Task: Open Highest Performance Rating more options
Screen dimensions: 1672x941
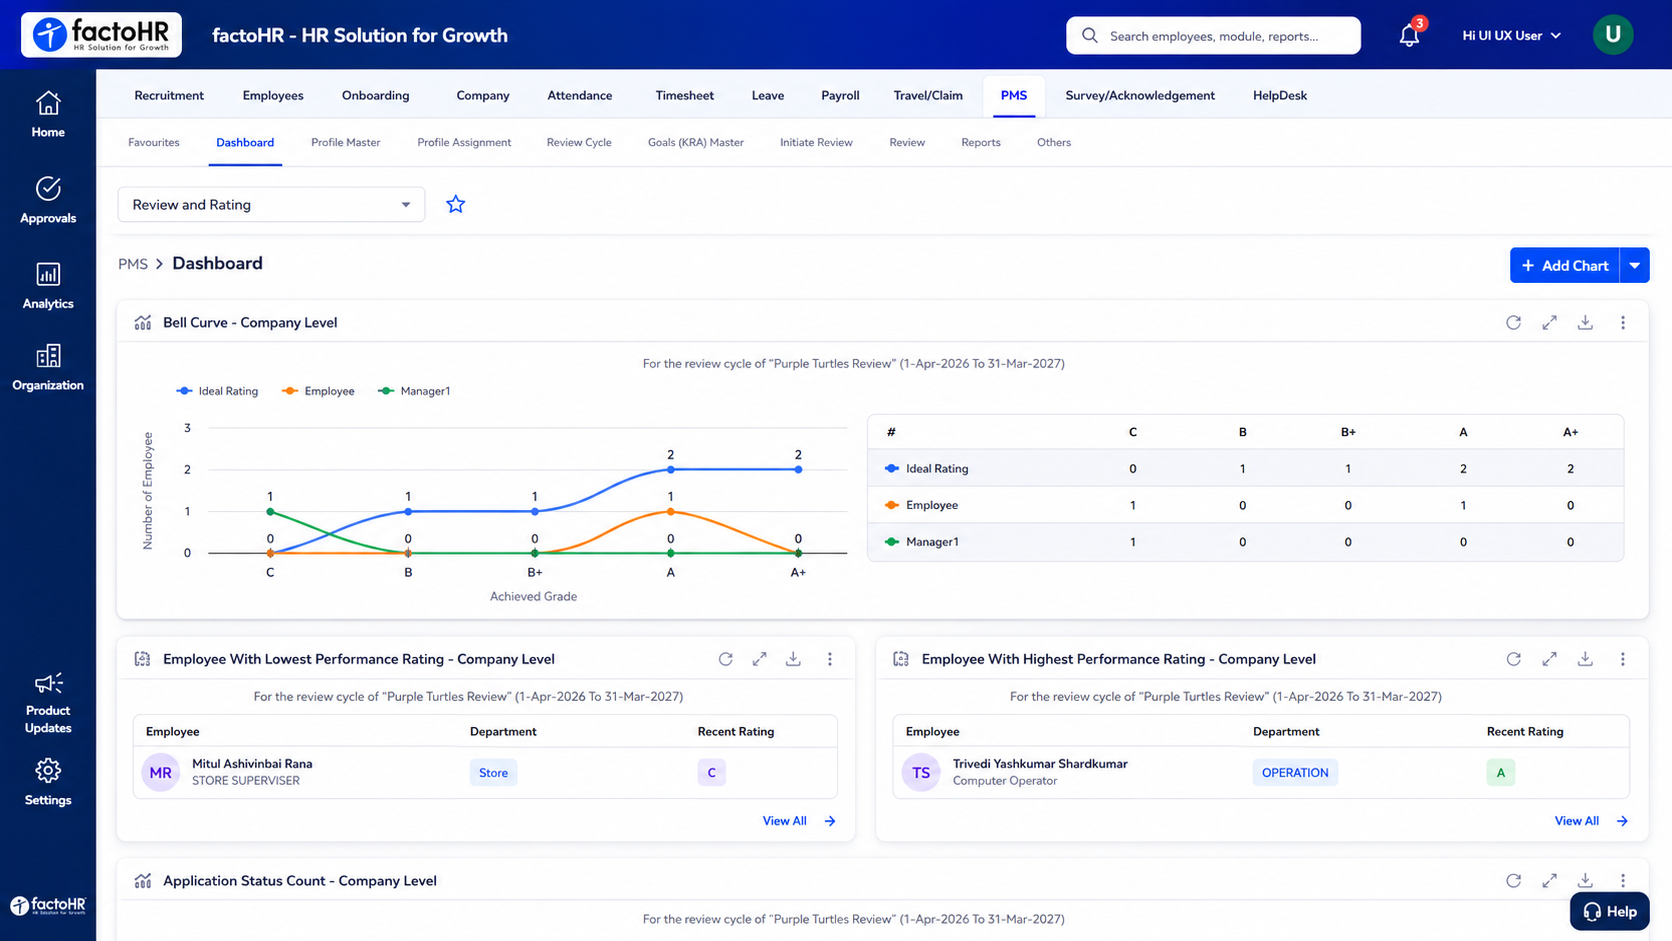Action: pyautogui.click(x=1623, y=659)
